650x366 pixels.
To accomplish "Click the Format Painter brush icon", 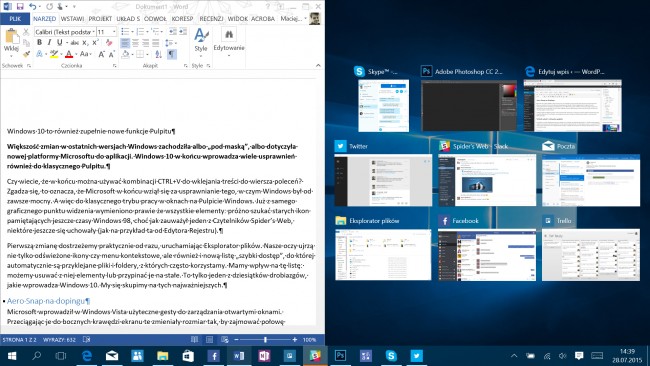I will 26,53.
